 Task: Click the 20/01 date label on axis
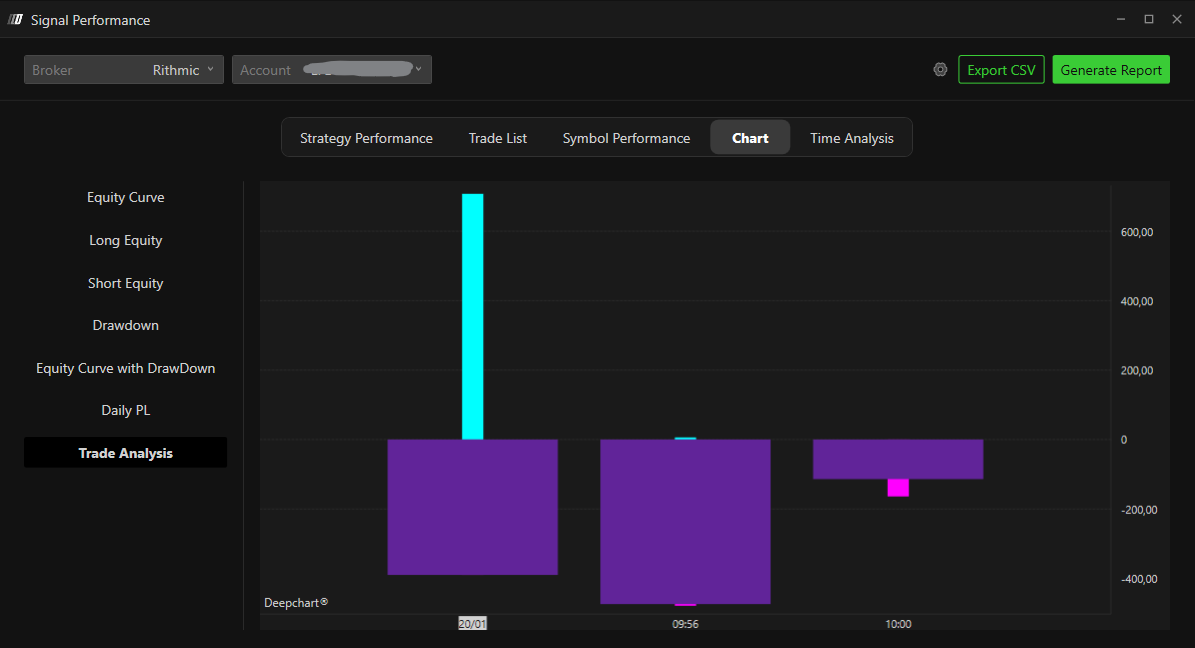click(x=473, y=624)
